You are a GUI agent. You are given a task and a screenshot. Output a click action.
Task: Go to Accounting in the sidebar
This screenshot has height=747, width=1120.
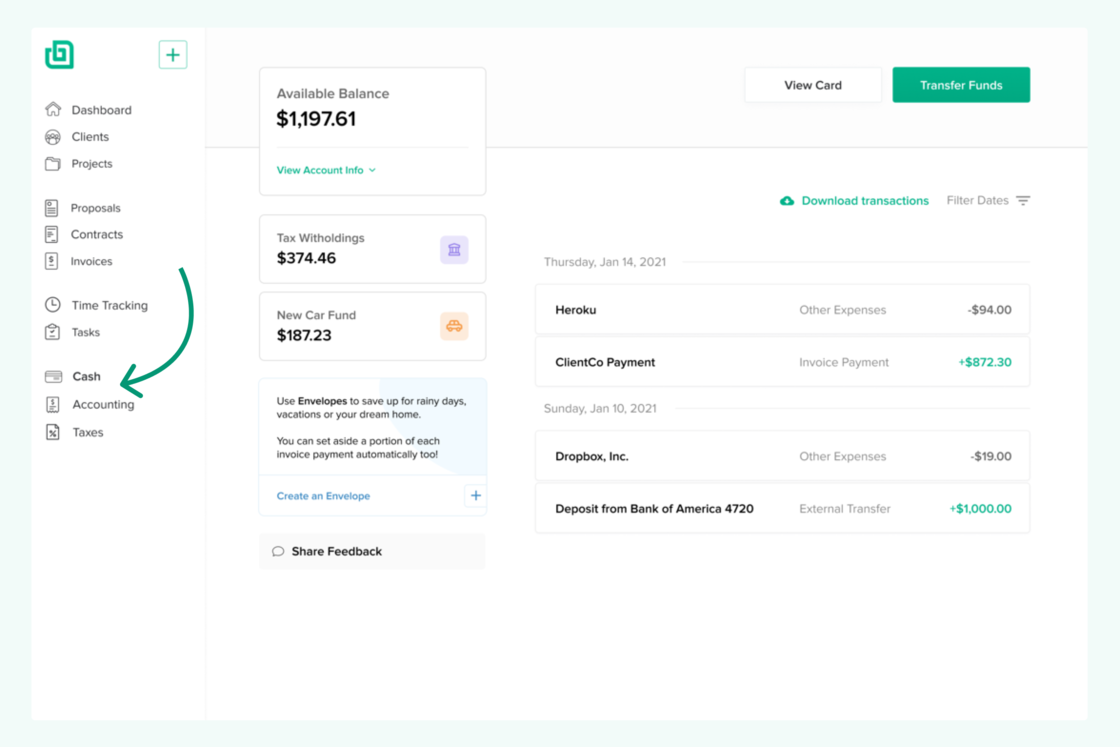(103, 404)
